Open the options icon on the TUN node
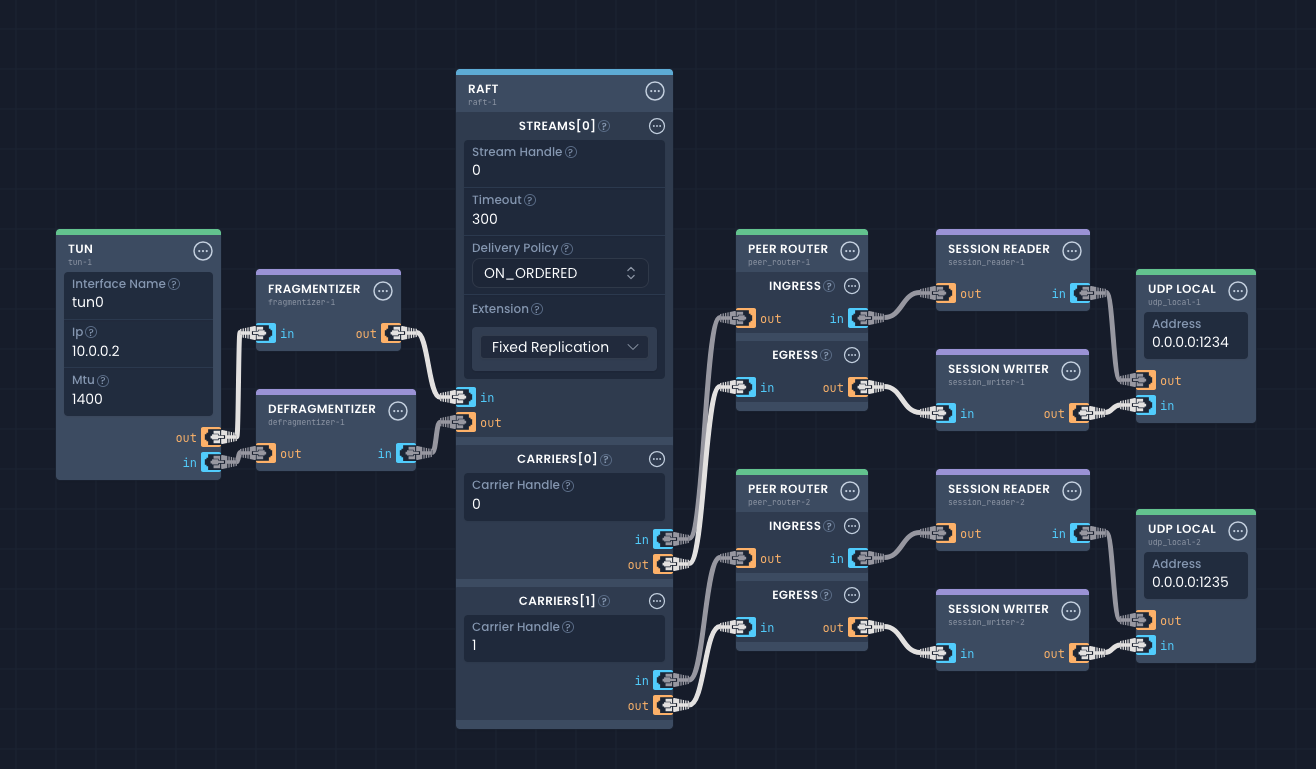 click(x=203, y=251)
